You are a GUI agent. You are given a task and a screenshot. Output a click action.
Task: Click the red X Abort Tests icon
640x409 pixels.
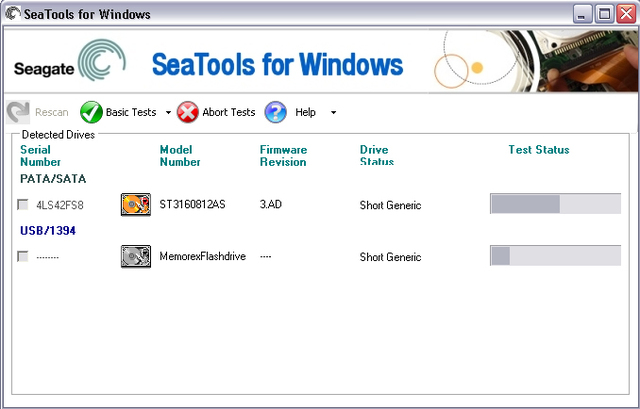(187, 112)
